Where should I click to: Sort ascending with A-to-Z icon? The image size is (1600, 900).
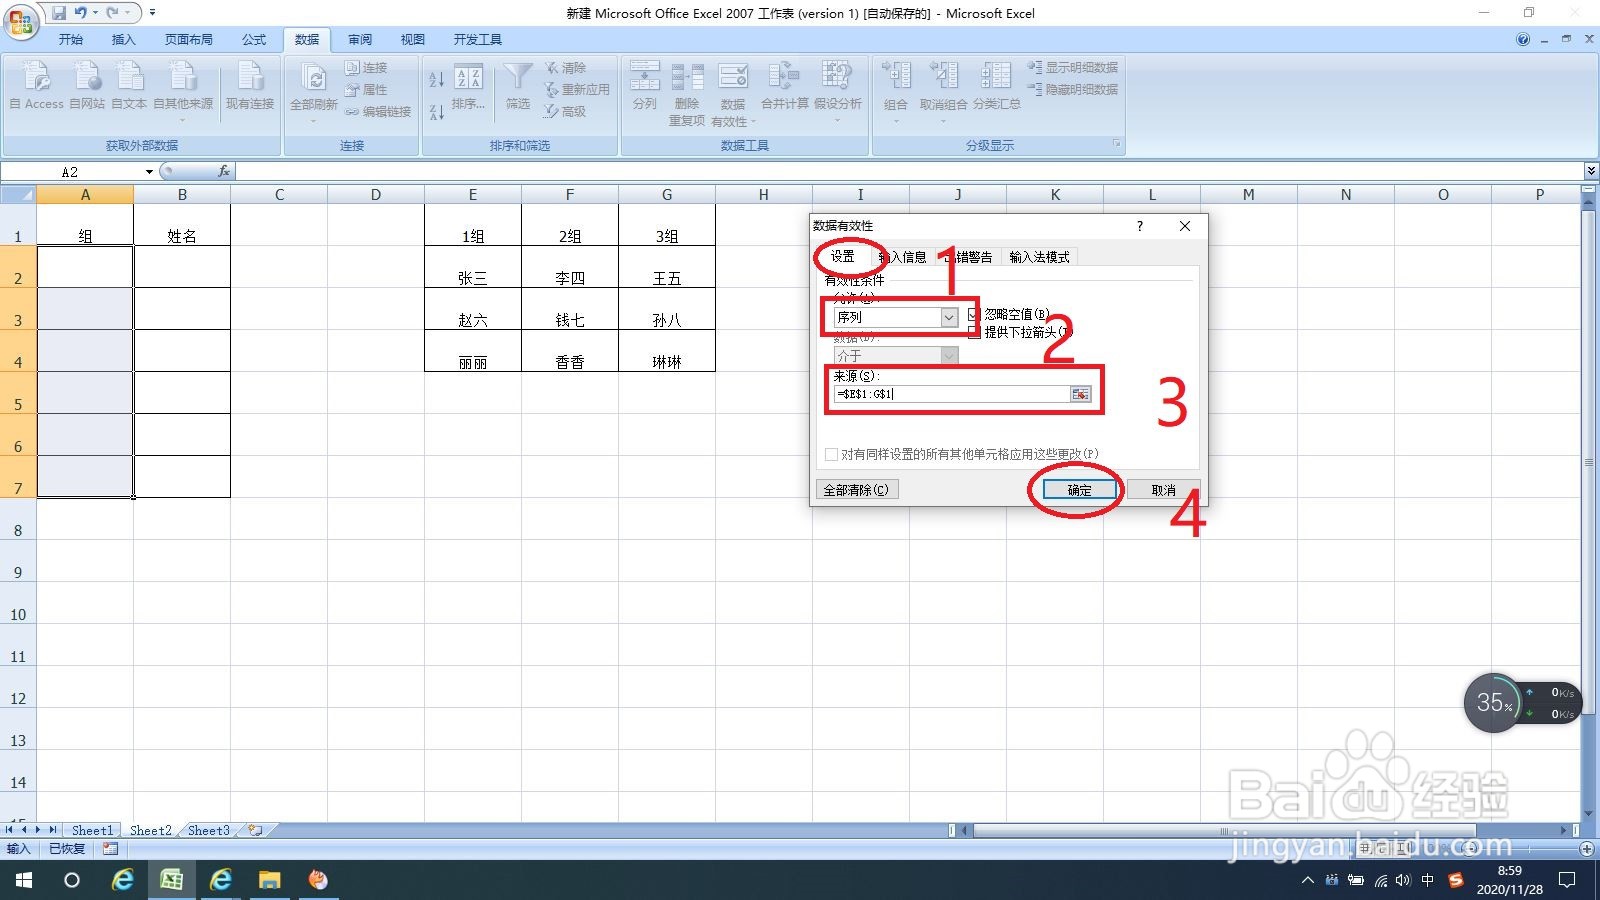pyautogui.click(x=437, y=79)
